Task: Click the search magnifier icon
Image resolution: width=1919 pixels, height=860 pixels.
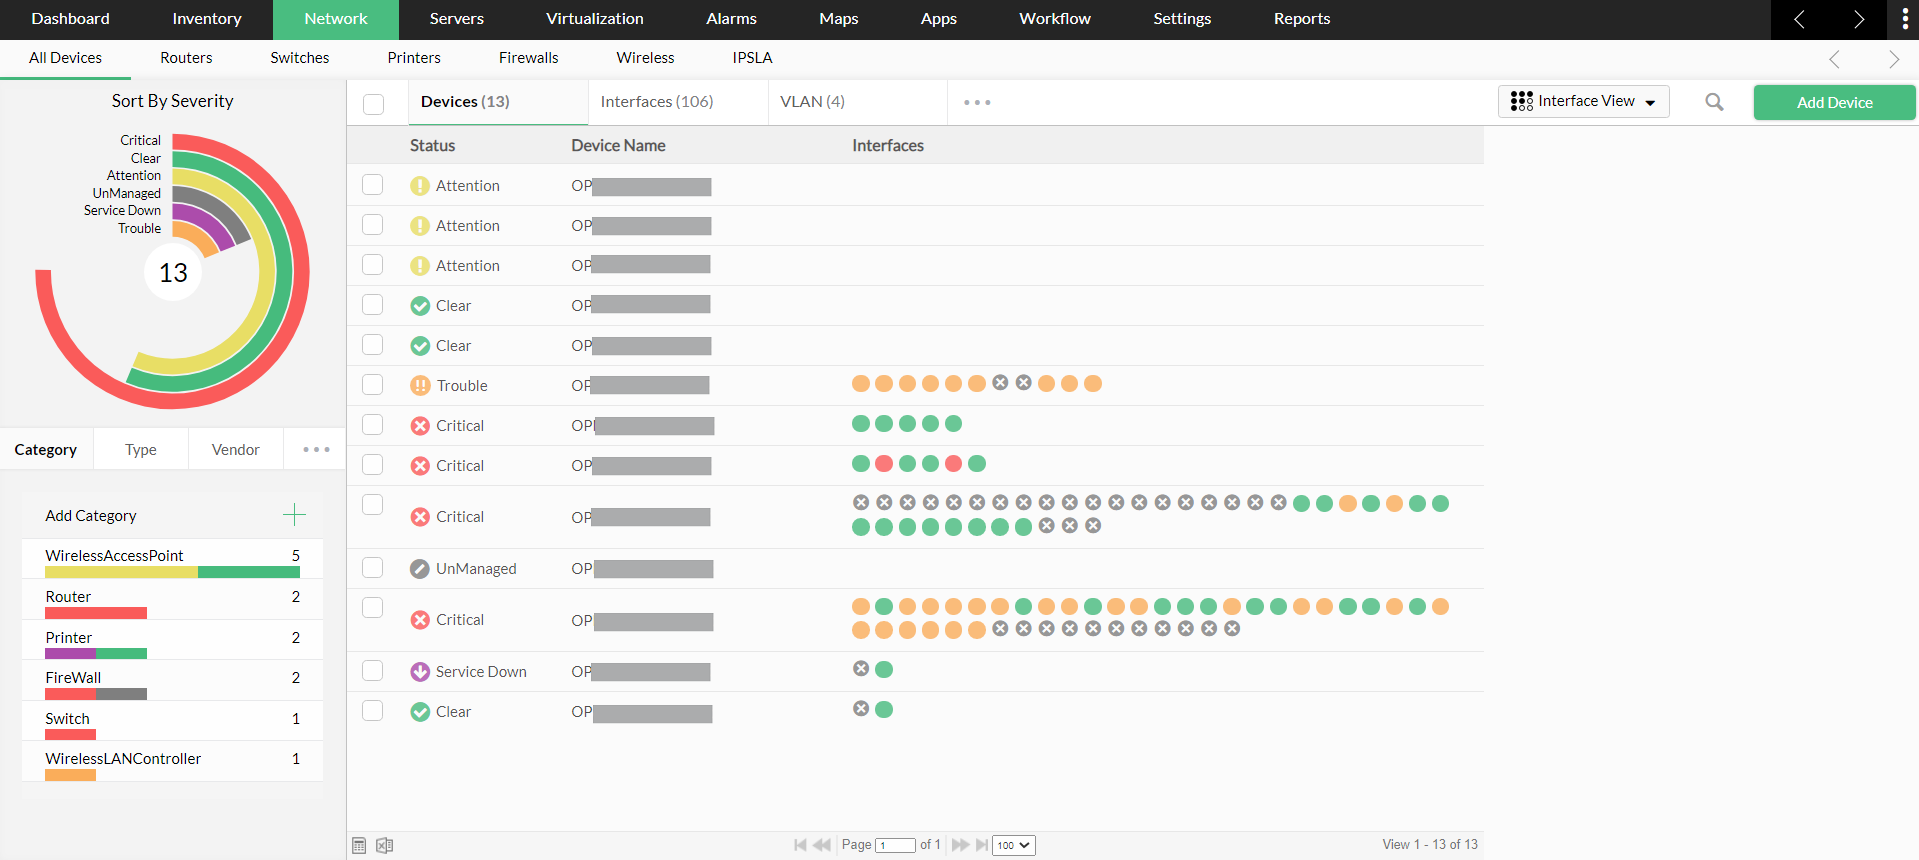Action: pyautogui.click(x=1714, y=102)
